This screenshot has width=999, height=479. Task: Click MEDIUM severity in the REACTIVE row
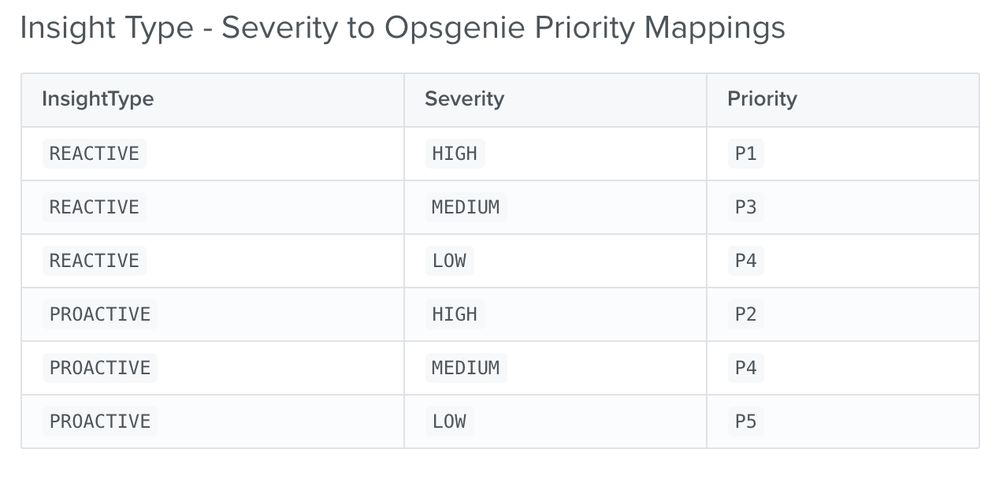pyautogui.click(x=465, y=208)
